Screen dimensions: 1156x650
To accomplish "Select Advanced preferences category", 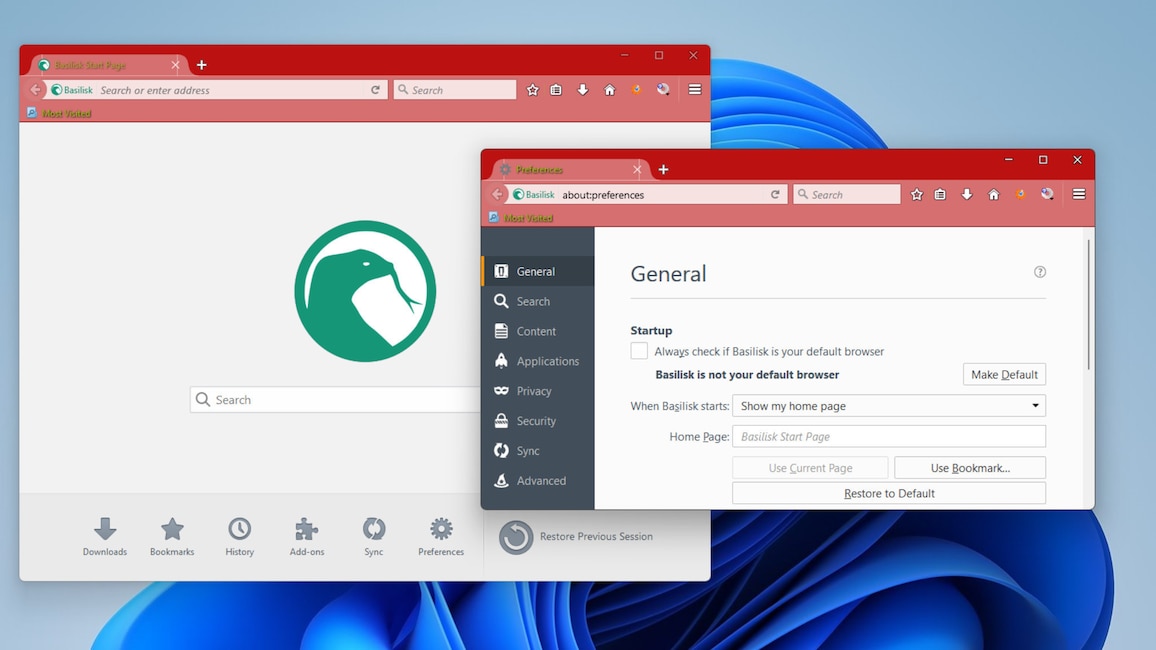I will tap(537, 480).
